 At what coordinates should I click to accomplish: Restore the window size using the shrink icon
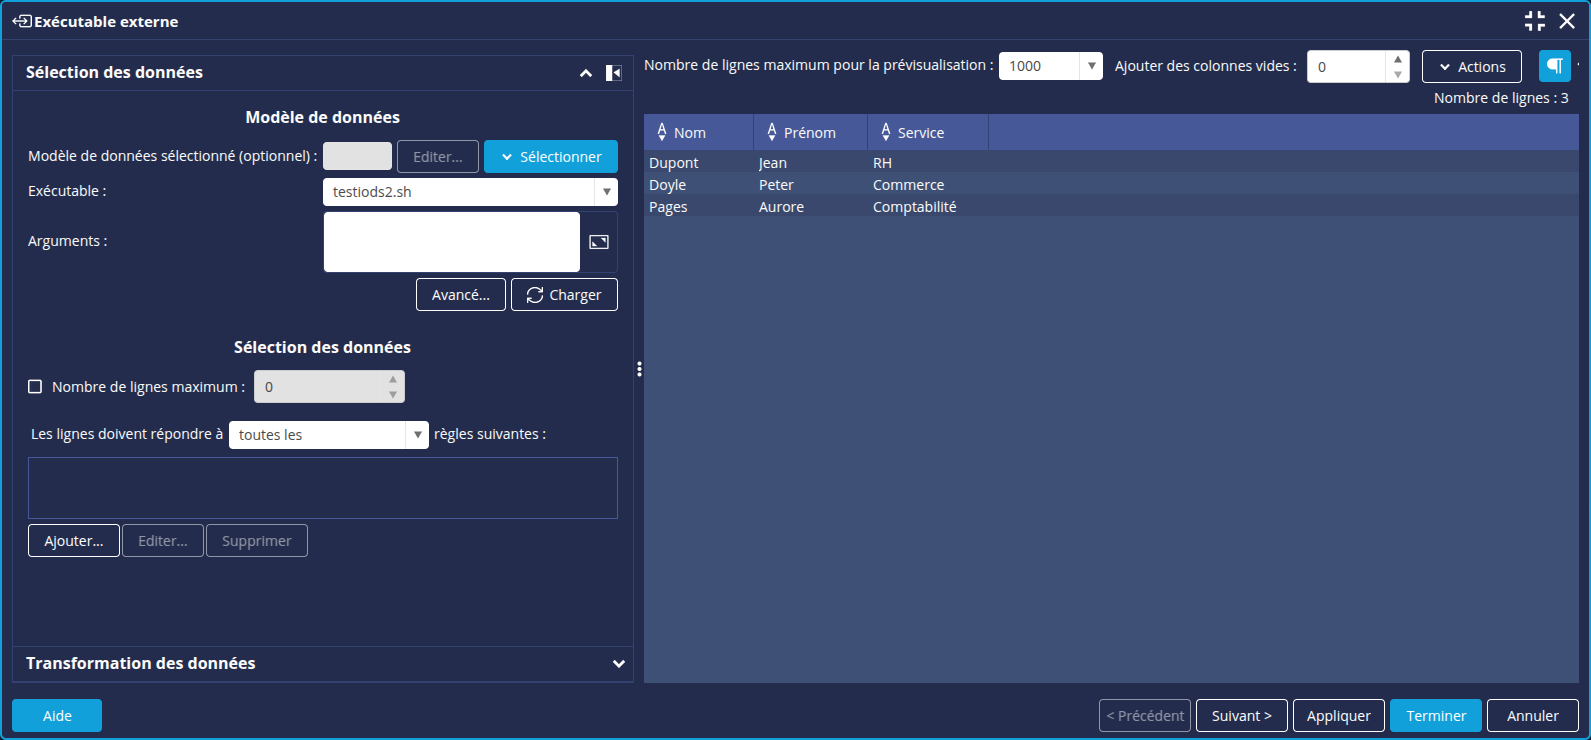coord(1535,21)
